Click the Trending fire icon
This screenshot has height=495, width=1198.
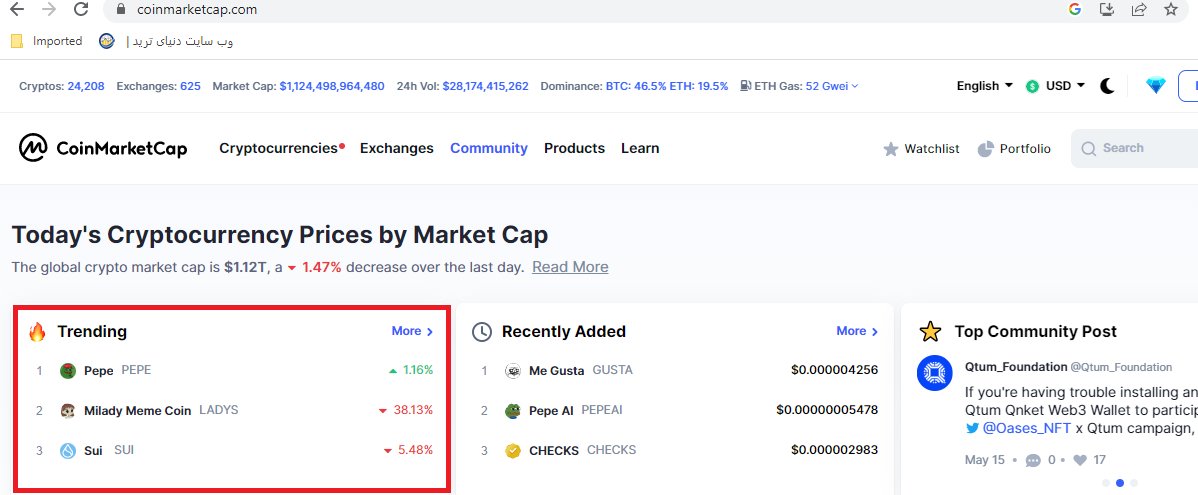coord(37,332)
